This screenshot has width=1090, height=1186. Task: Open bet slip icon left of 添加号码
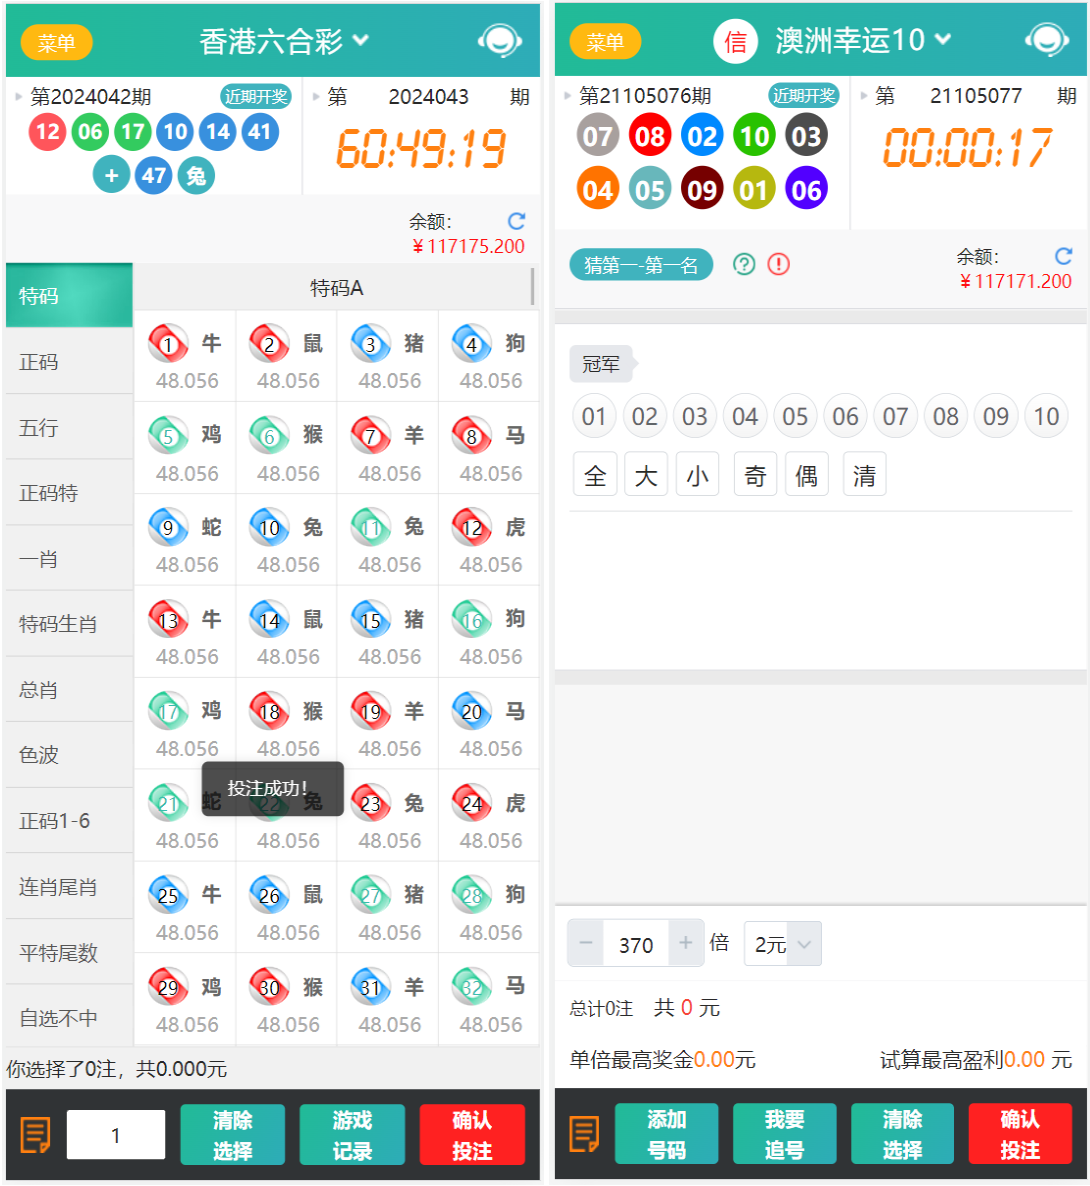584,1134
